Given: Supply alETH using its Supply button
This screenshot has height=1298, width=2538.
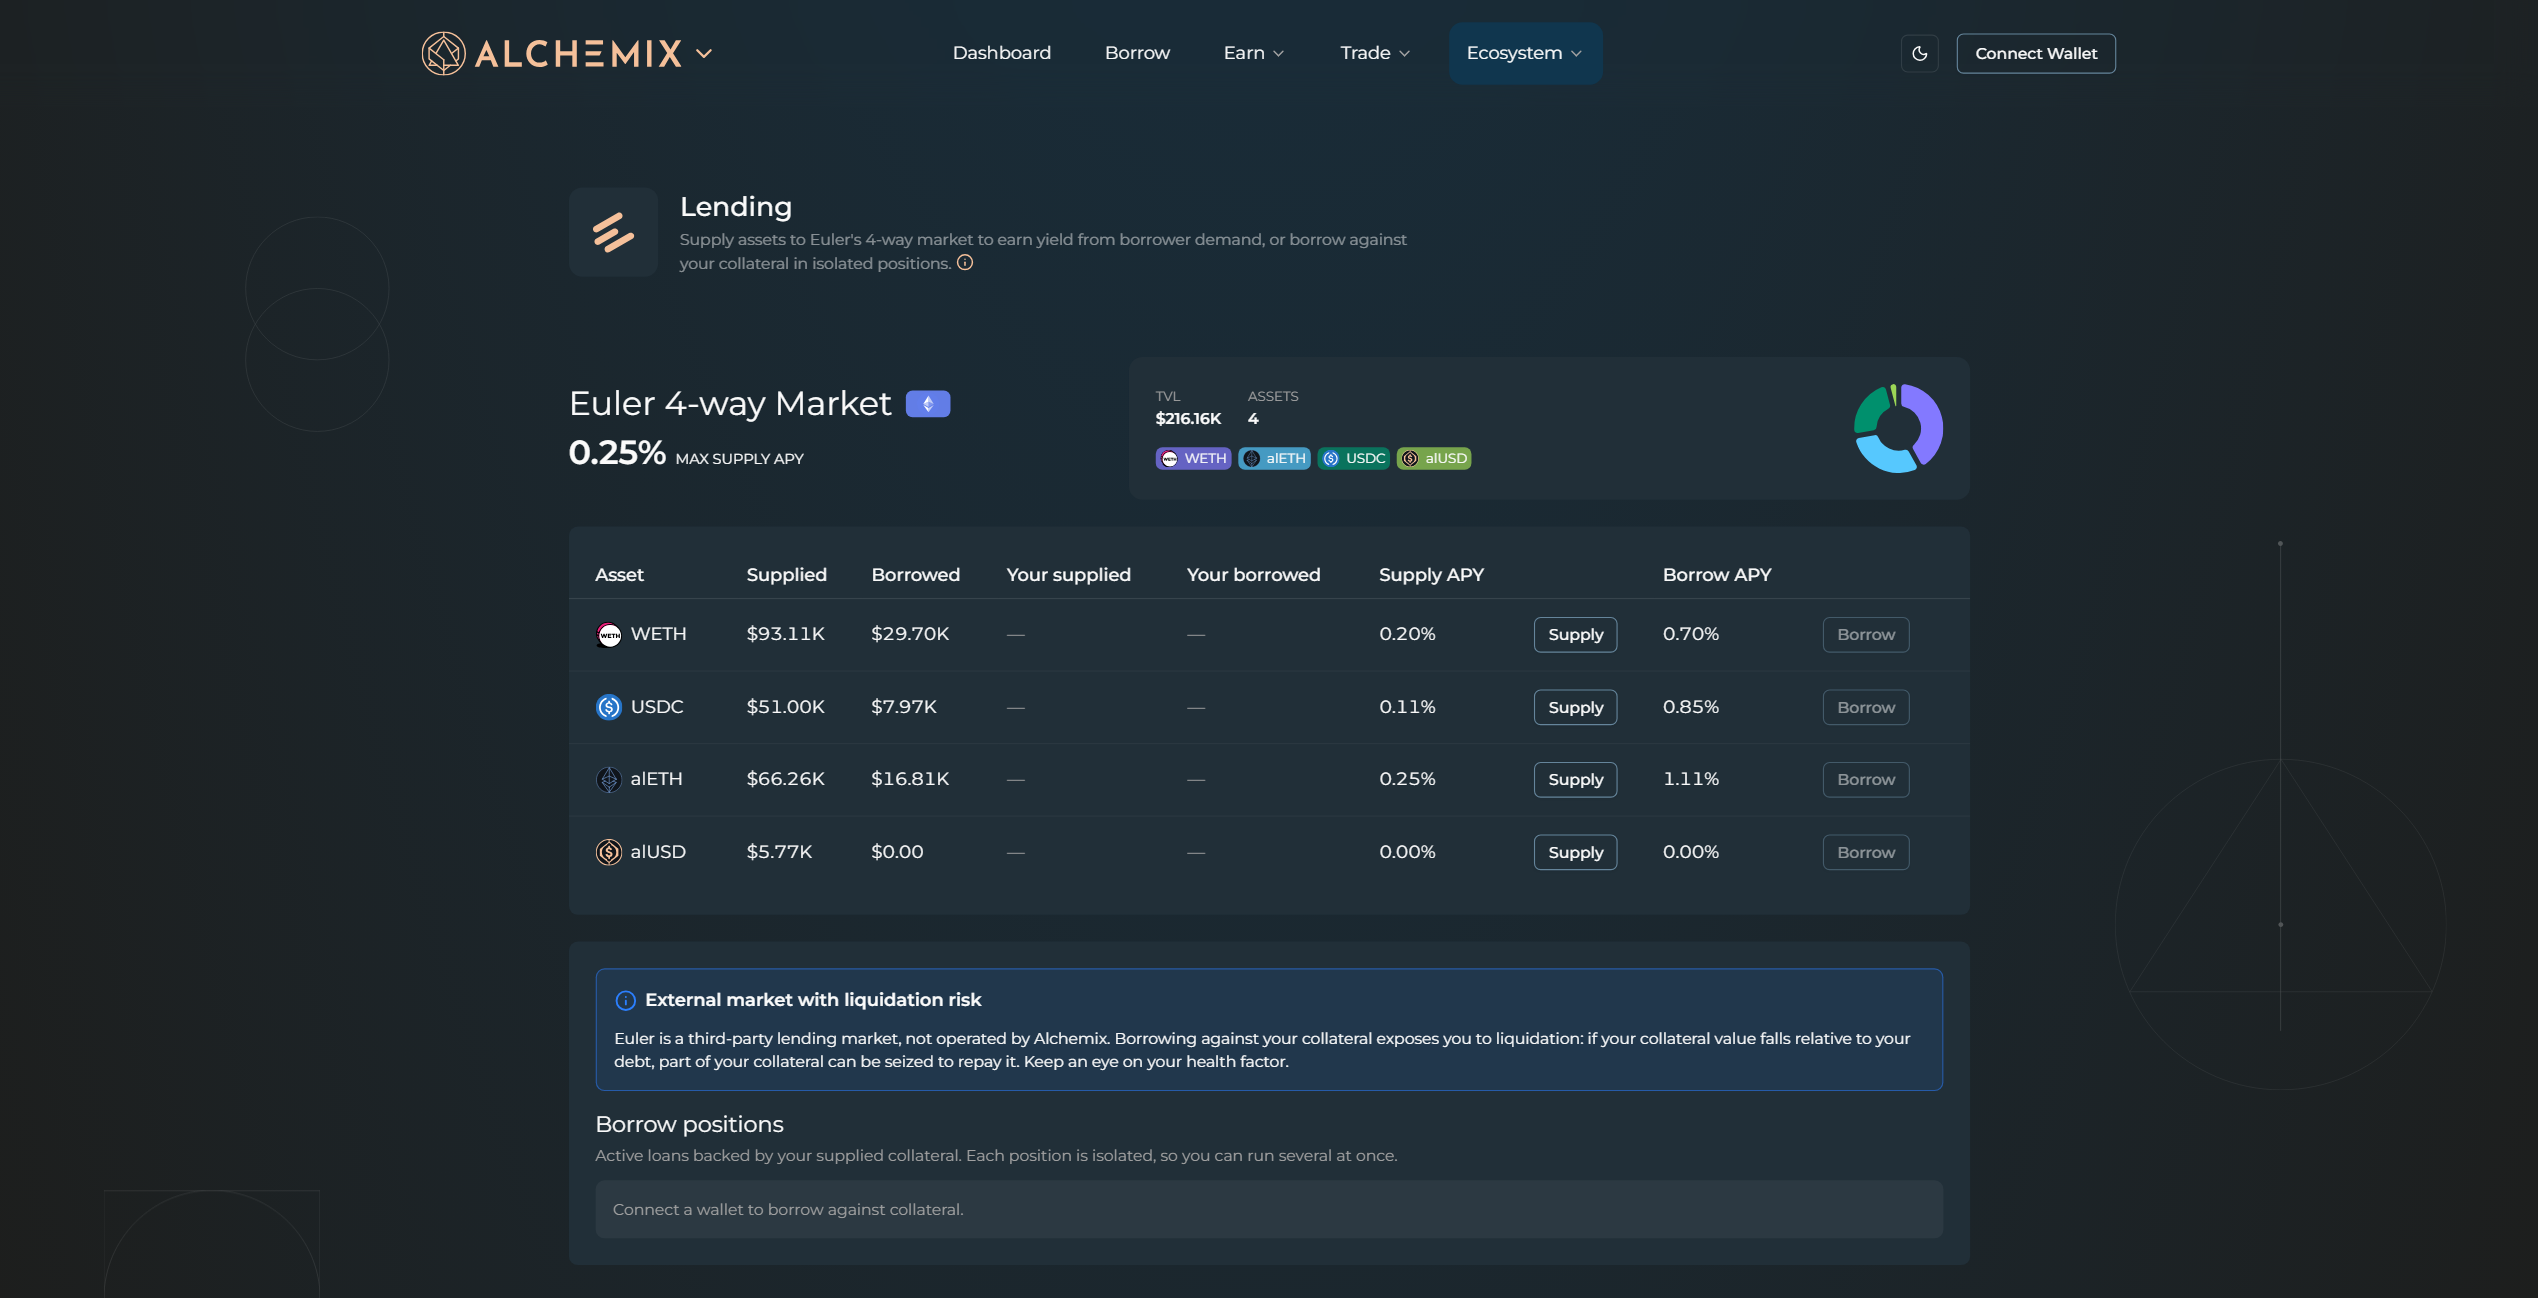Looking at the screenshot, I should click(1575, 780).
